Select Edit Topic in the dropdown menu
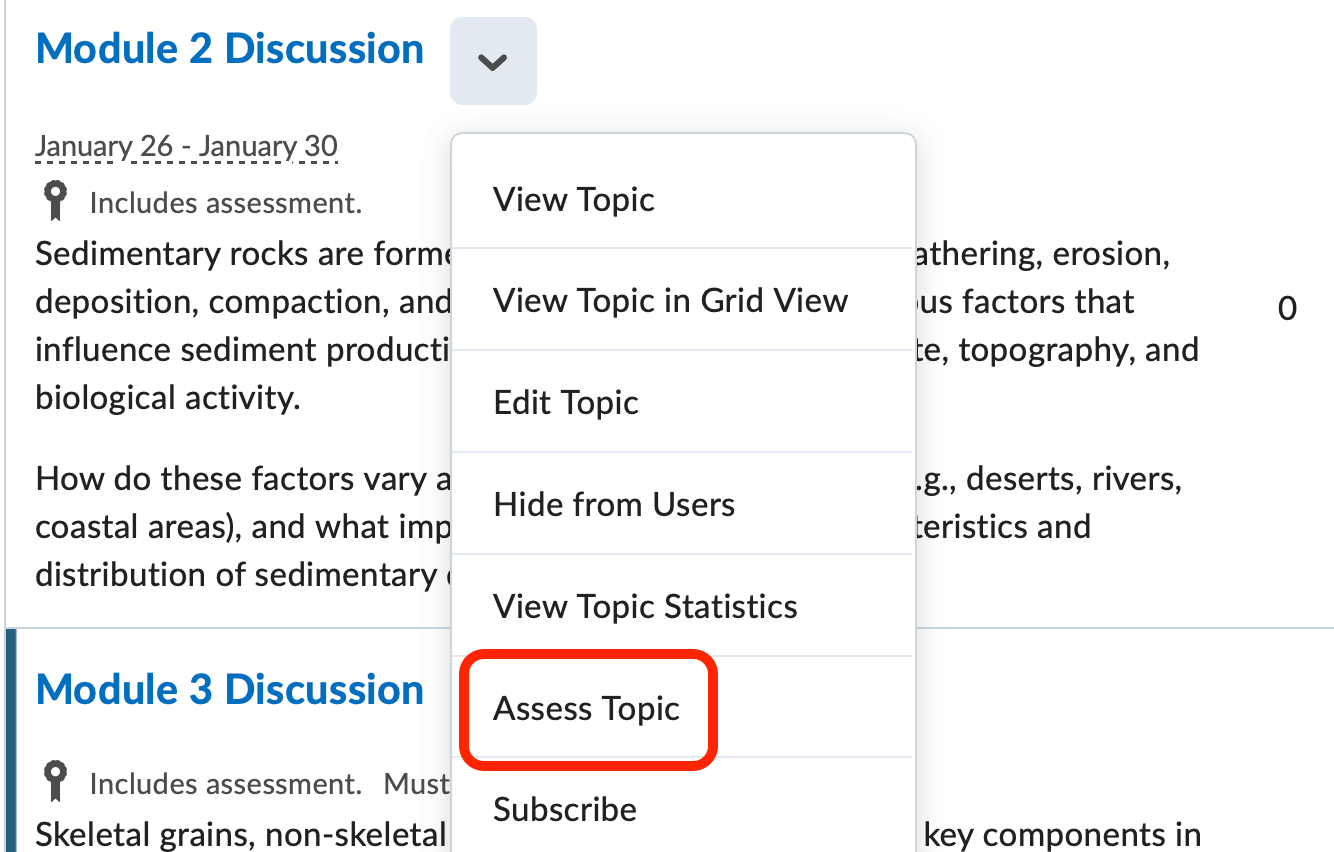This screenshot has height=852, width=1334. (x=566, y=402)
